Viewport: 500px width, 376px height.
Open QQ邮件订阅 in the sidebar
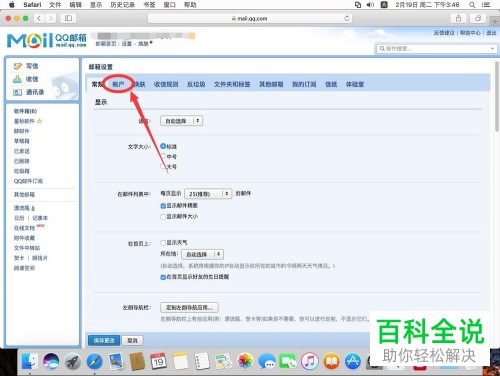tap(28, 181)
